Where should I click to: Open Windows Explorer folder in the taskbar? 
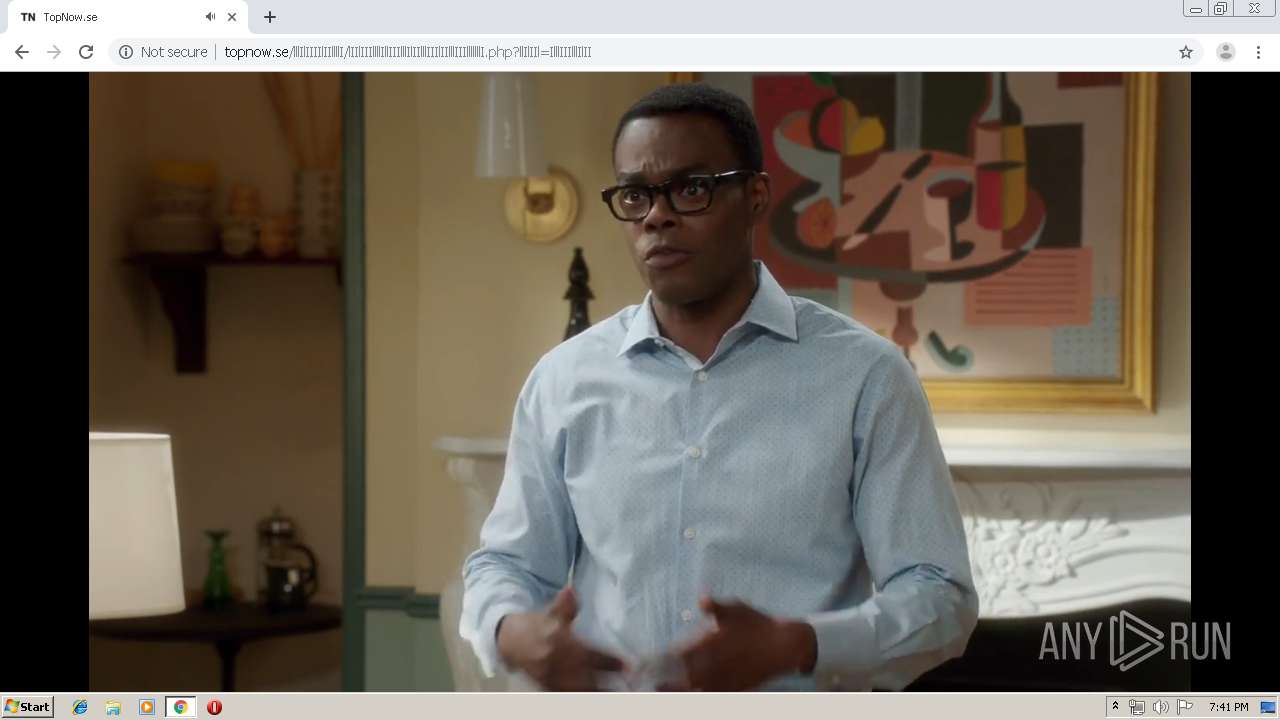coord(113,707)
